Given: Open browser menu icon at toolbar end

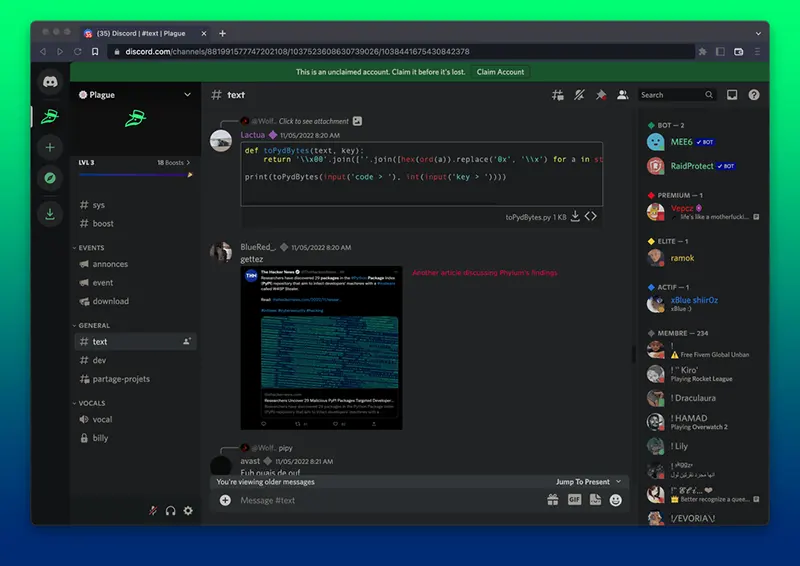Looking at the screenshot, I should (757, 52).
